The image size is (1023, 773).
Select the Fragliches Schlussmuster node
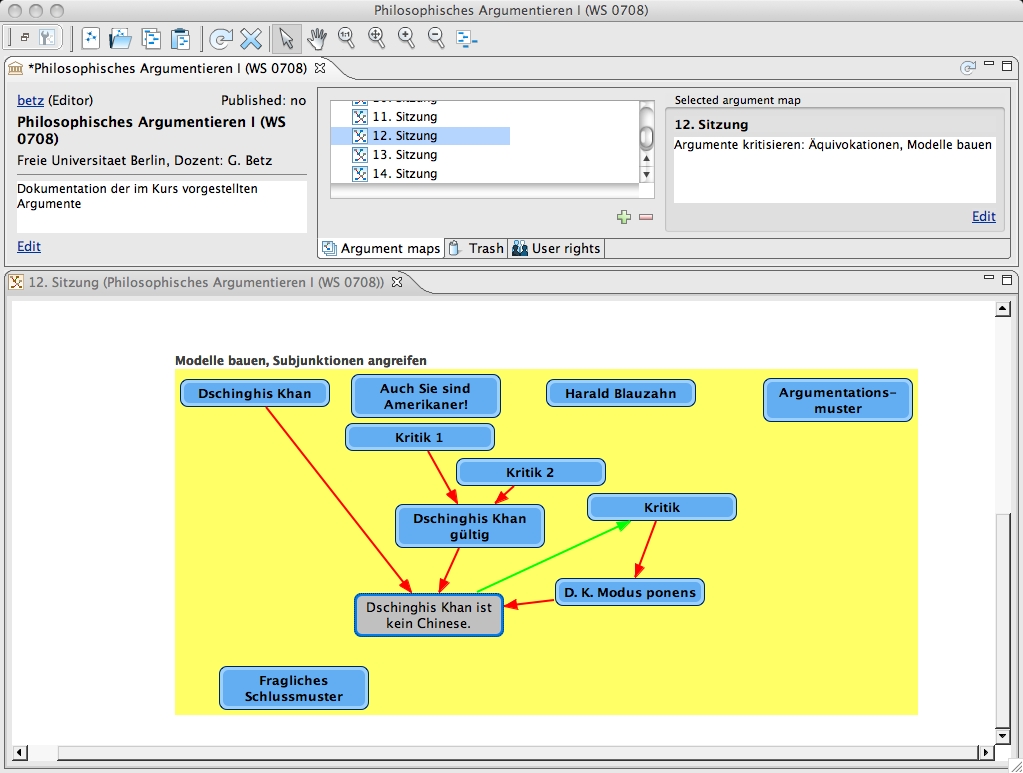294,688
